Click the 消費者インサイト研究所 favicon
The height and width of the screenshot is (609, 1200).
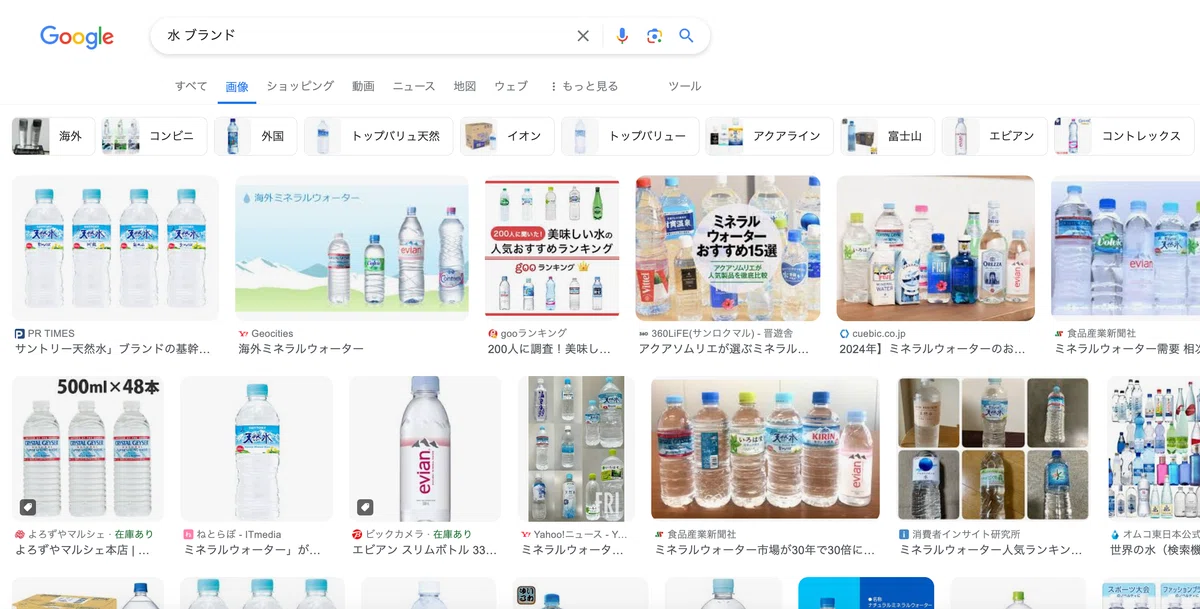[x=904, y=535]
